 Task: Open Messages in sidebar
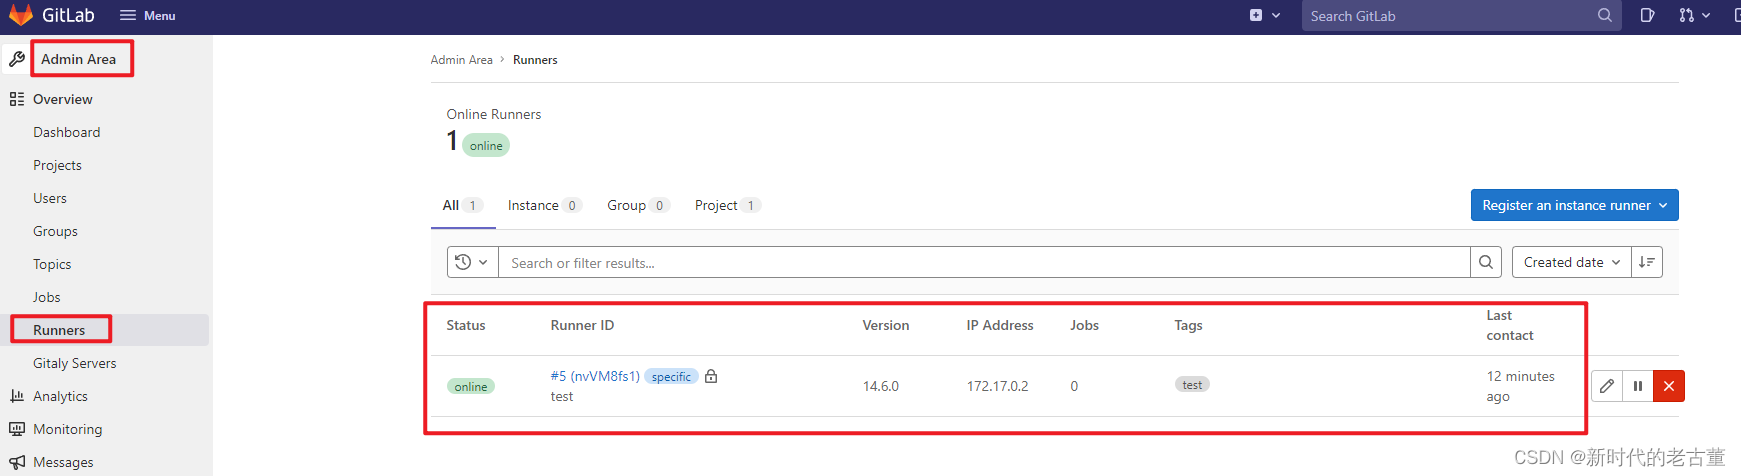click(x=63, y=462)
